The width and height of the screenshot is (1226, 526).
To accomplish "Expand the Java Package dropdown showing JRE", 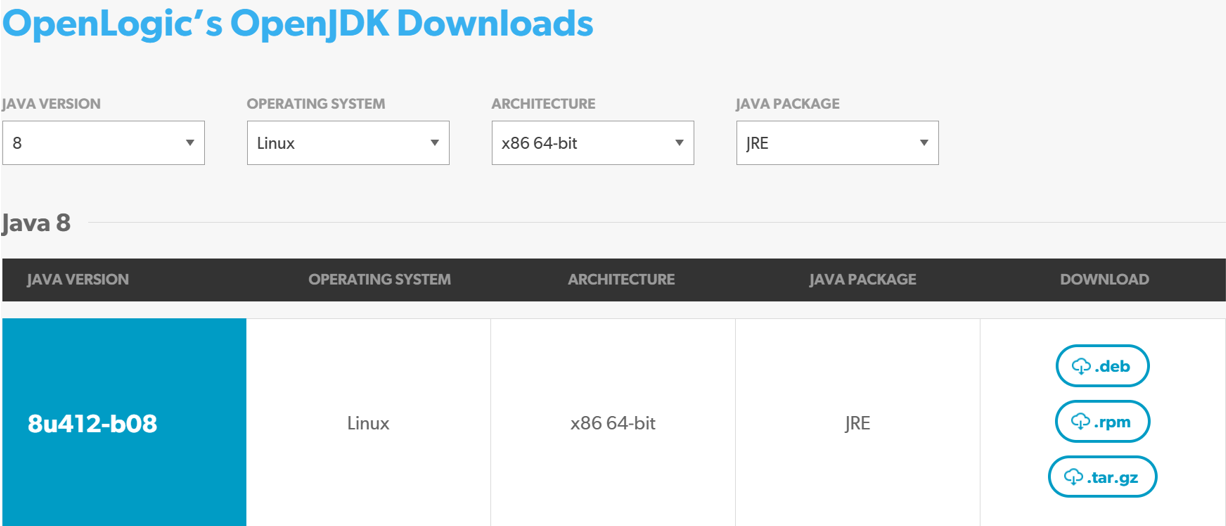I will [837, 143].
